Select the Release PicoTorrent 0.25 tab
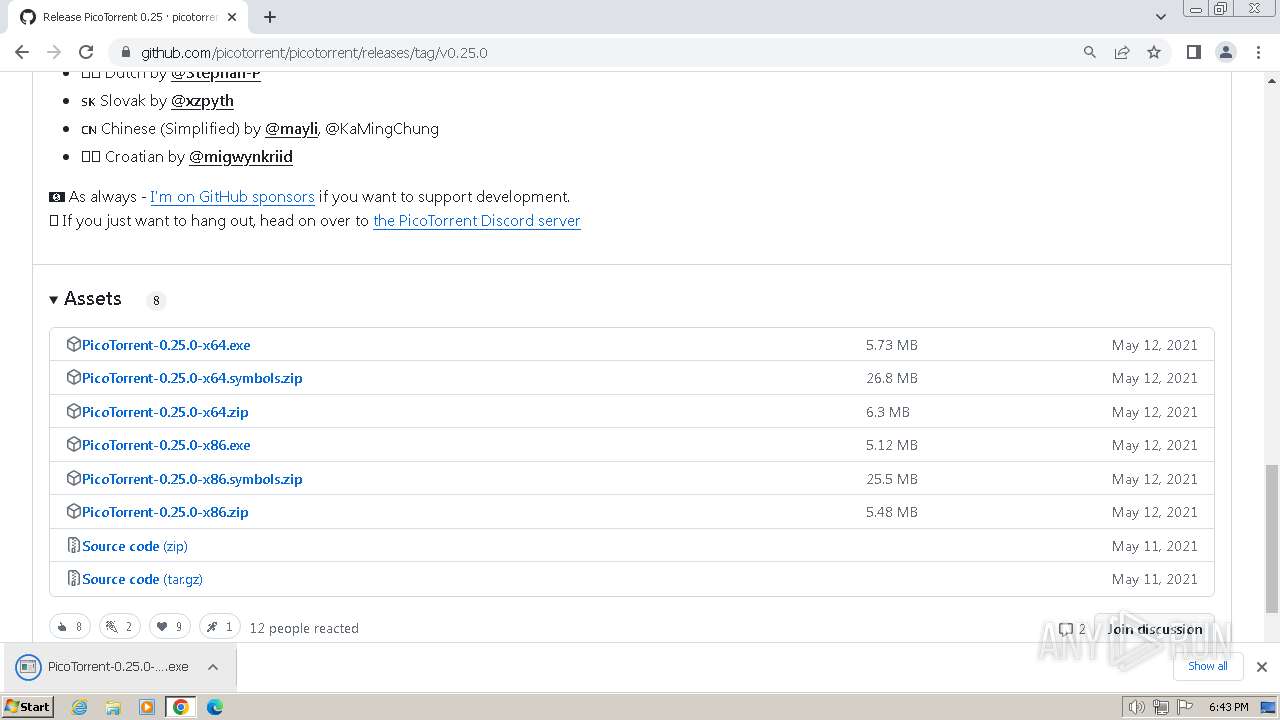 click(x=128, y=17)
